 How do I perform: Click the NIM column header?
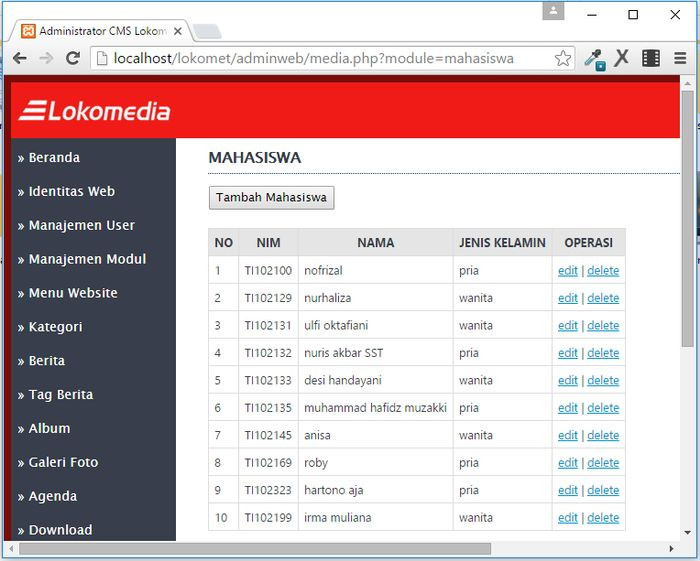pos(268,243)
